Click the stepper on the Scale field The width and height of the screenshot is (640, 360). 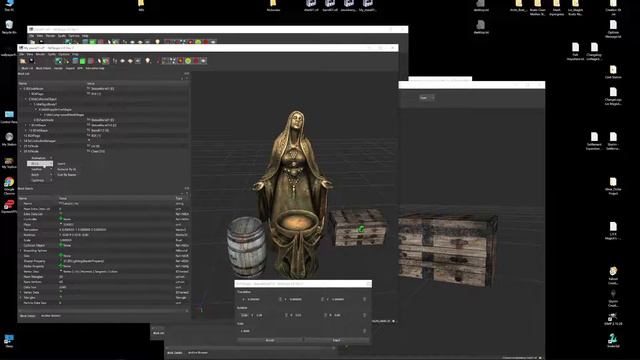[364, 331]
